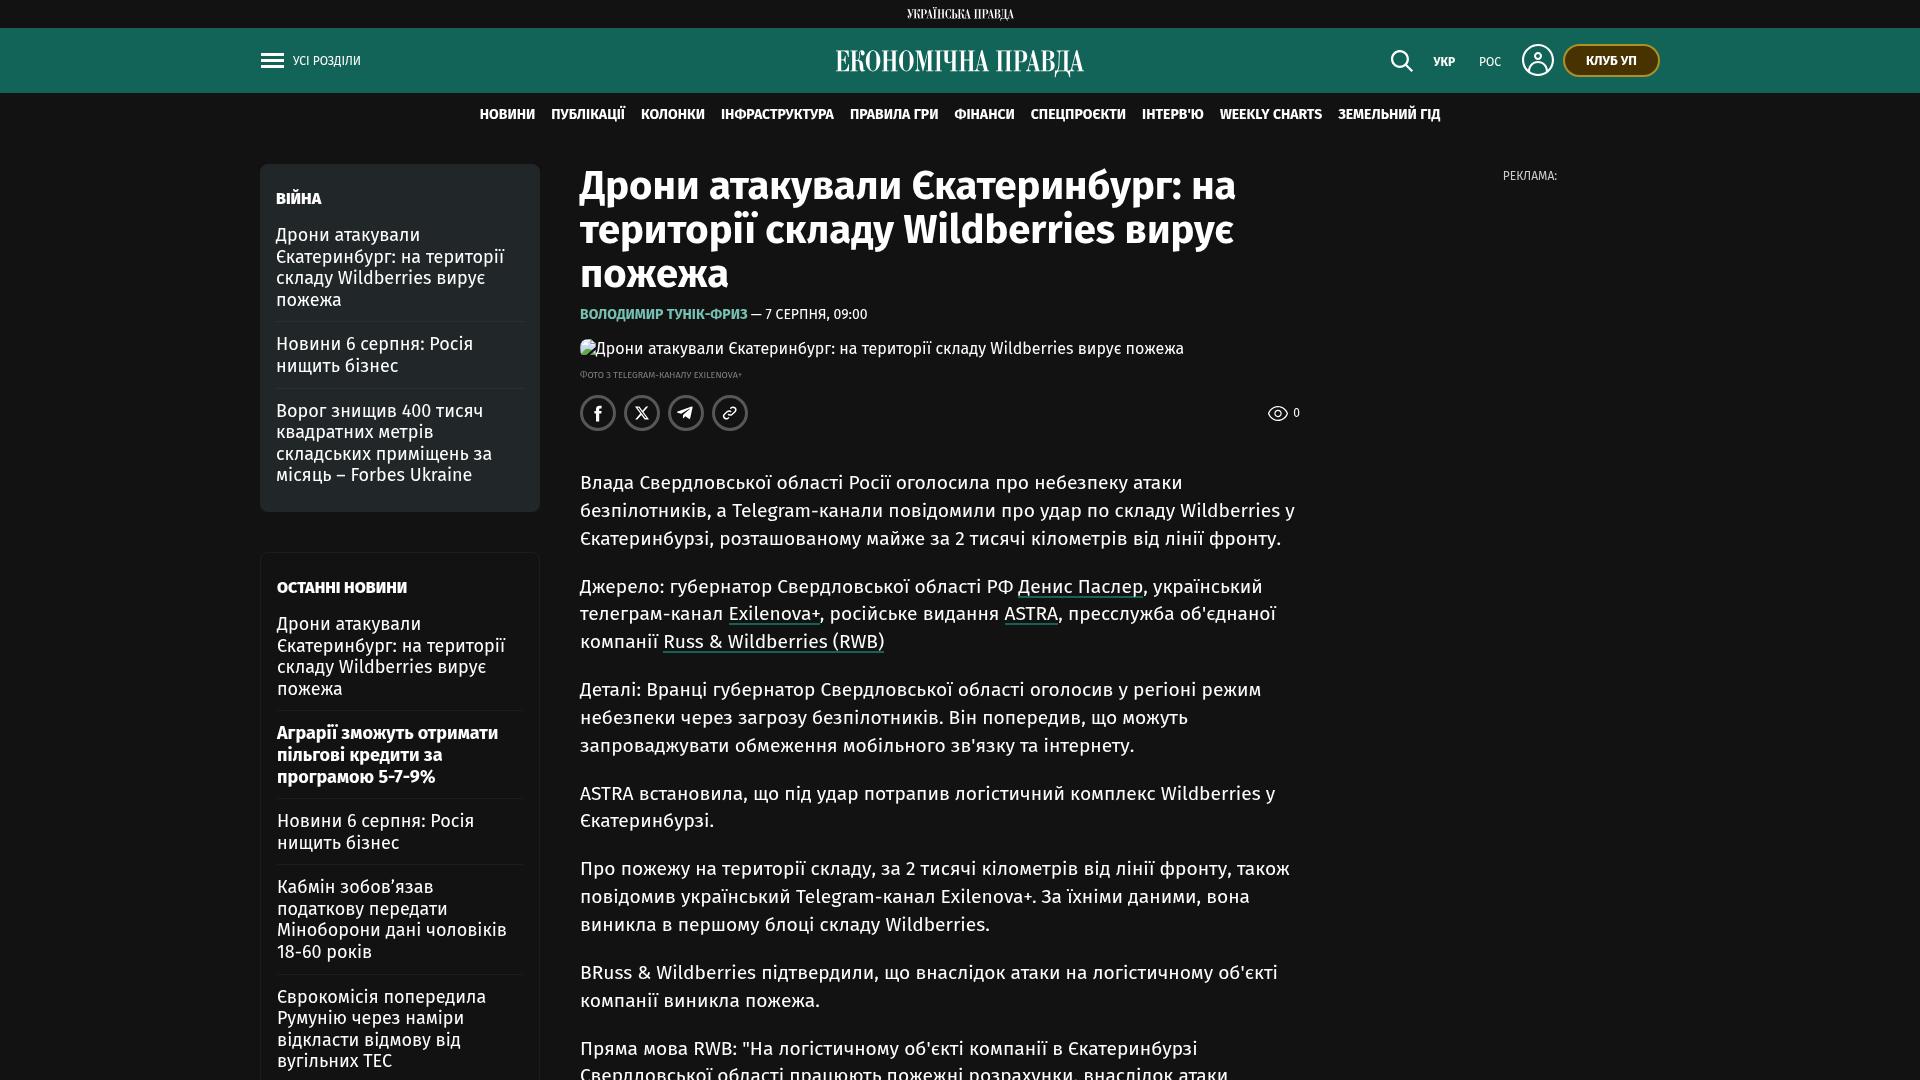
Task: Open the Публікації menu item
Action: point(588,115)
